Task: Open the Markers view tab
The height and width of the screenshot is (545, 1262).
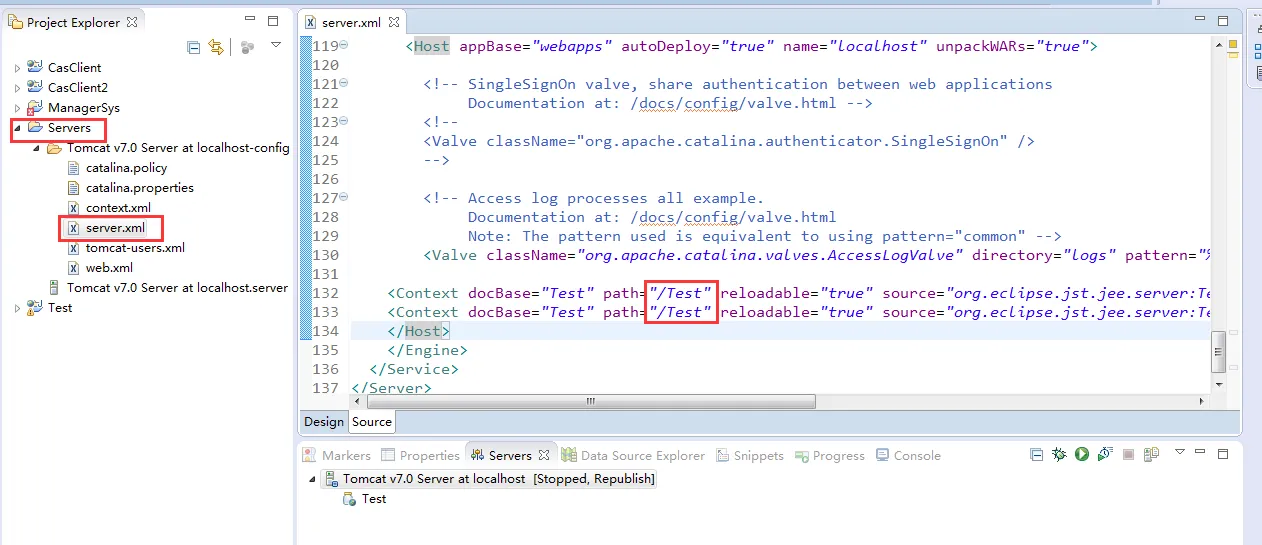Action: click(x=335, y=456)
